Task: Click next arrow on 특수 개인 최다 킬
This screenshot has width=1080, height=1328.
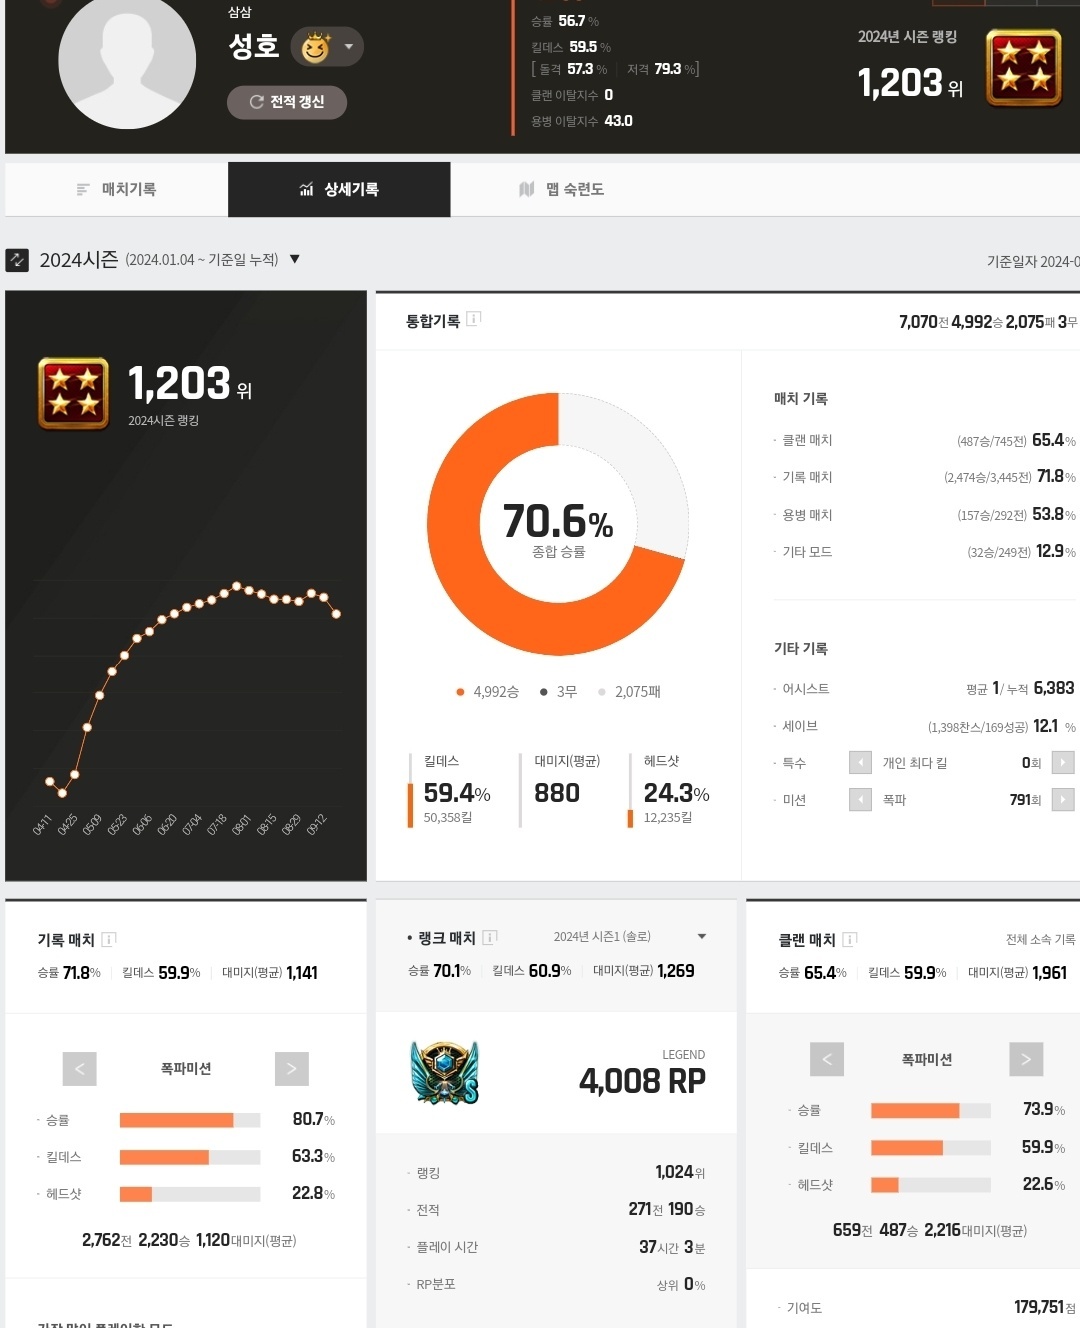Action: tap(1063, 763)
